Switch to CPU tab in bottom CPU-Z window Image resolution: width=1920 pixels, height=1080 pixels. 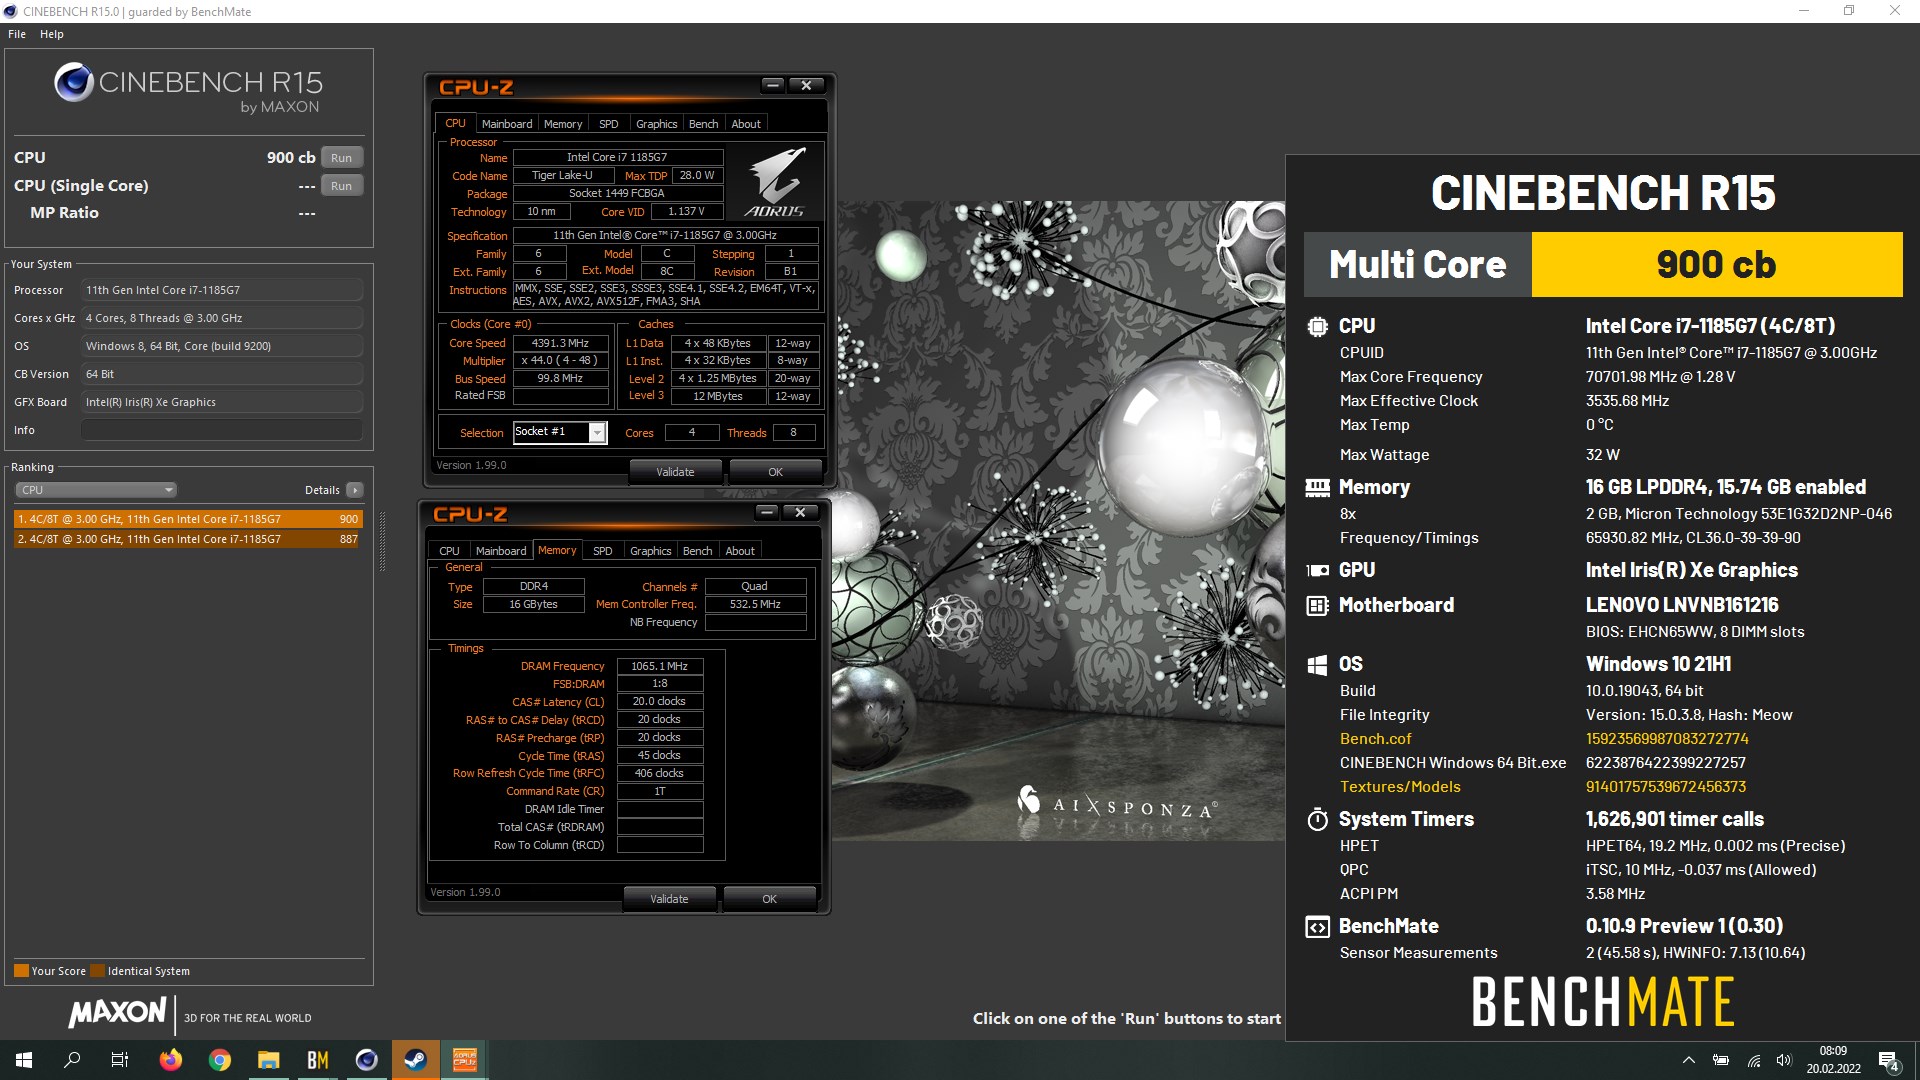(450, 551)
